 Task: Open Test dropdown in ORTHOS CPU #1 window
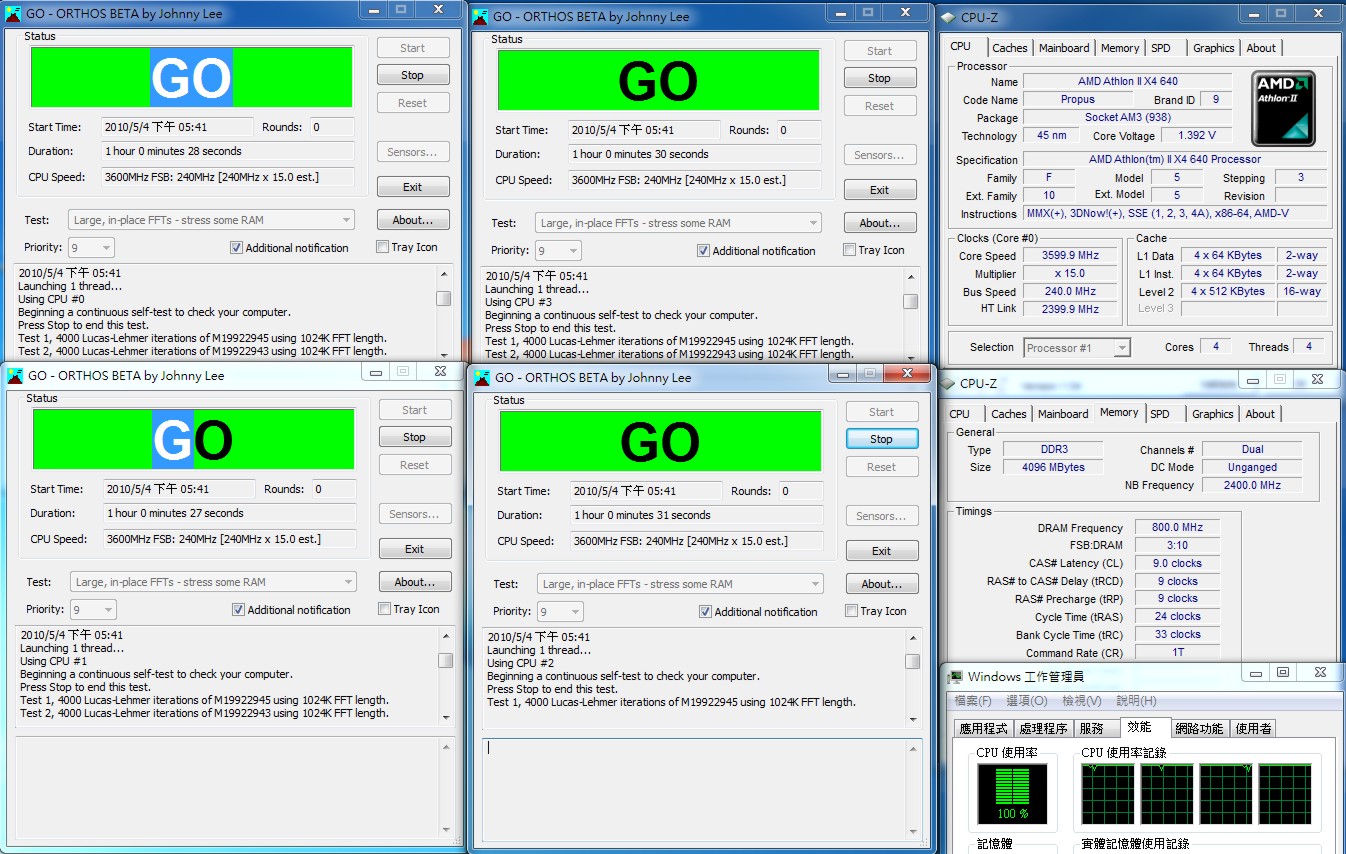tap(213, 582)
